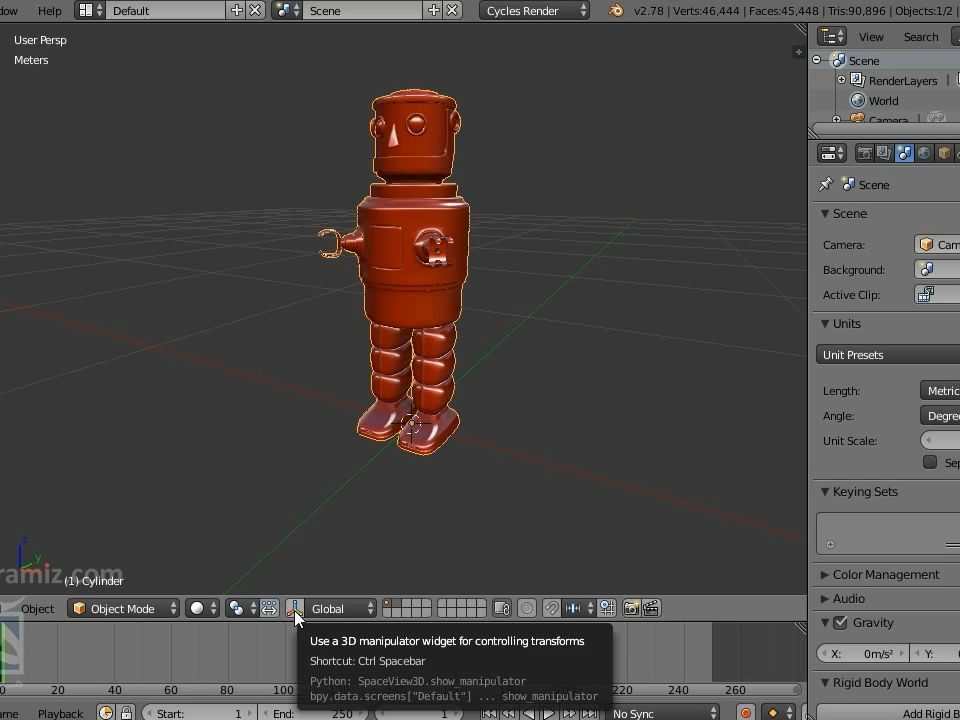
Task: Play the animation in reverse
Action: coord(529,714)
